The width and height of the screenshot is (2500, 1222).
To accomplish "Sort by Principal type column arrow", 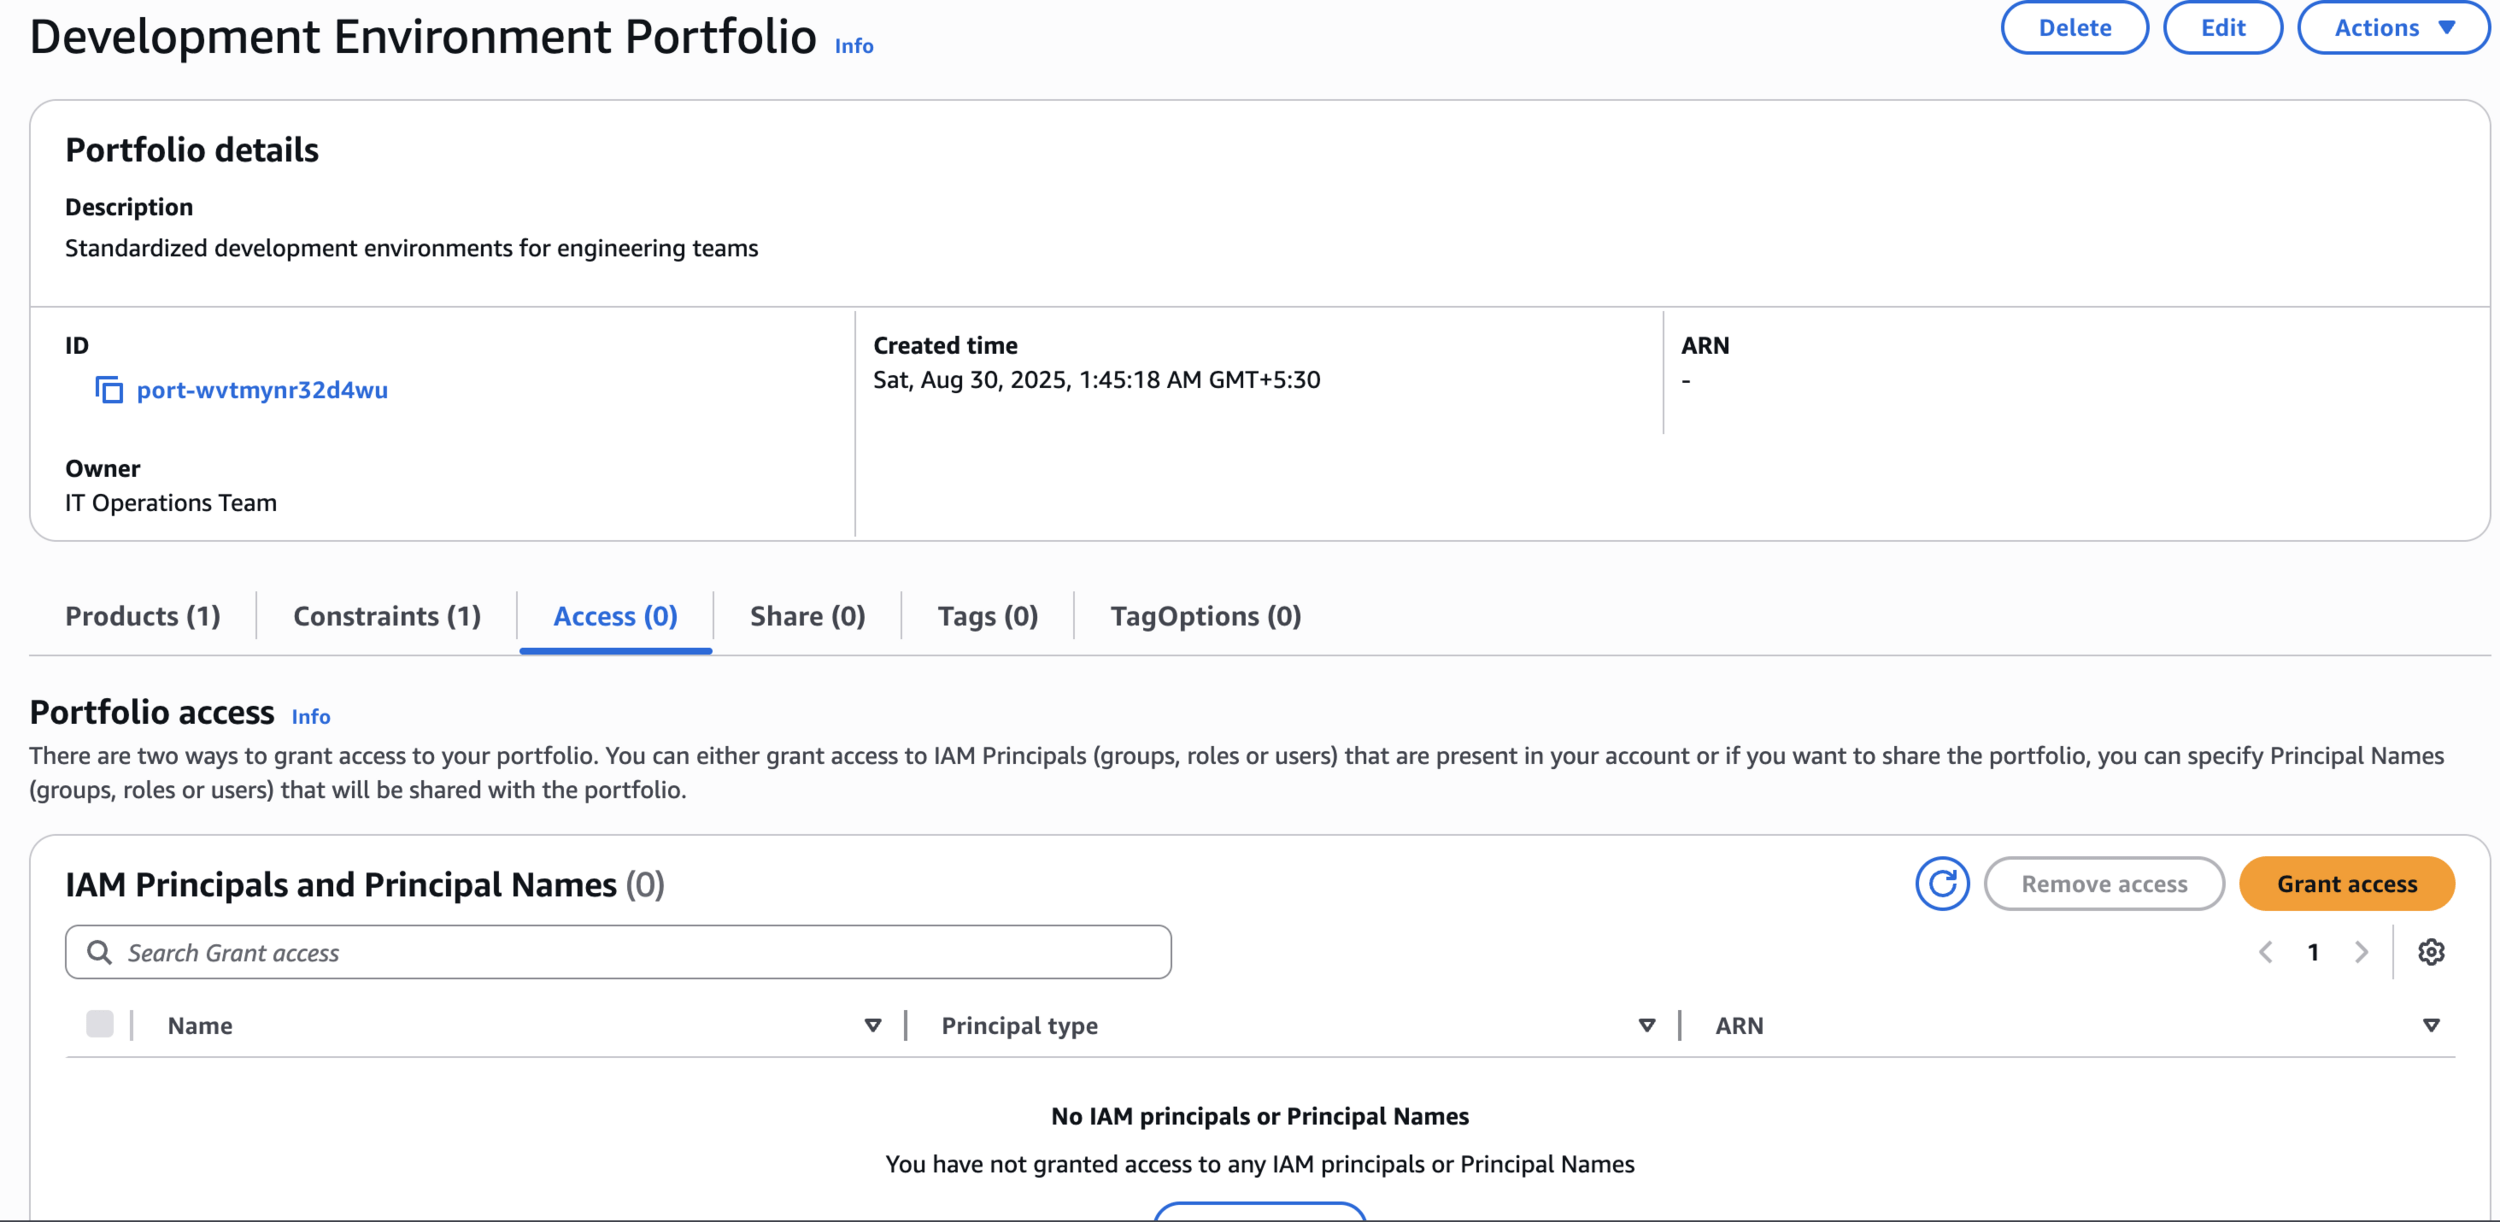I will [1646, 1026].
